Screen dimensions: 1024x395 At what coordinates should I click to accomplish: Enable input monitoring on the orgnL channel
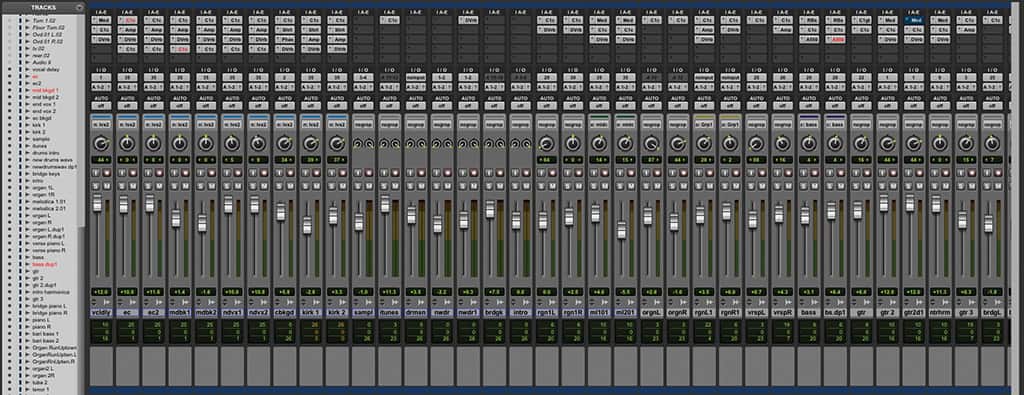[646, 173]
